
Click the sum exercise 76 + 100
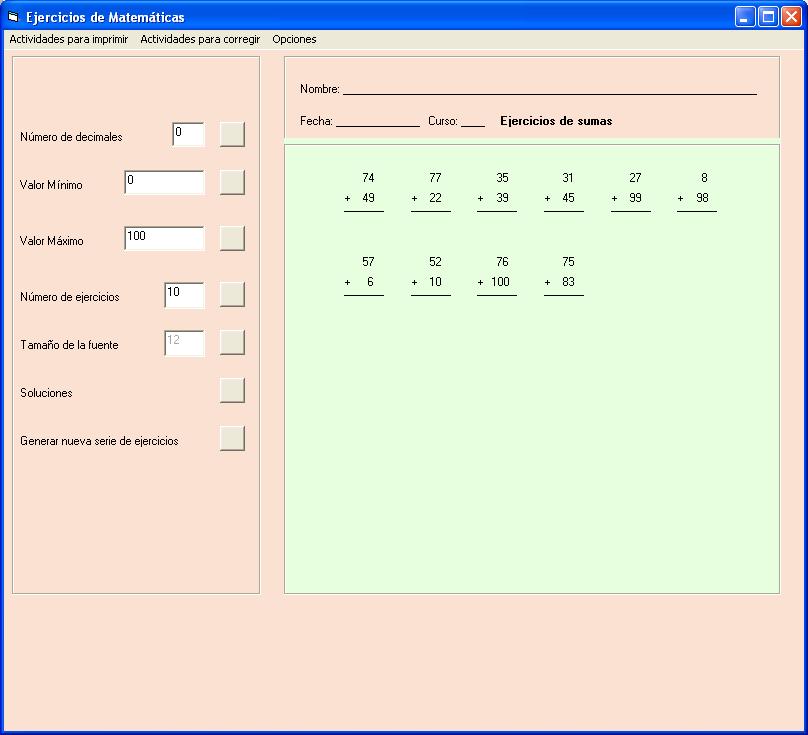click(497, 276)
